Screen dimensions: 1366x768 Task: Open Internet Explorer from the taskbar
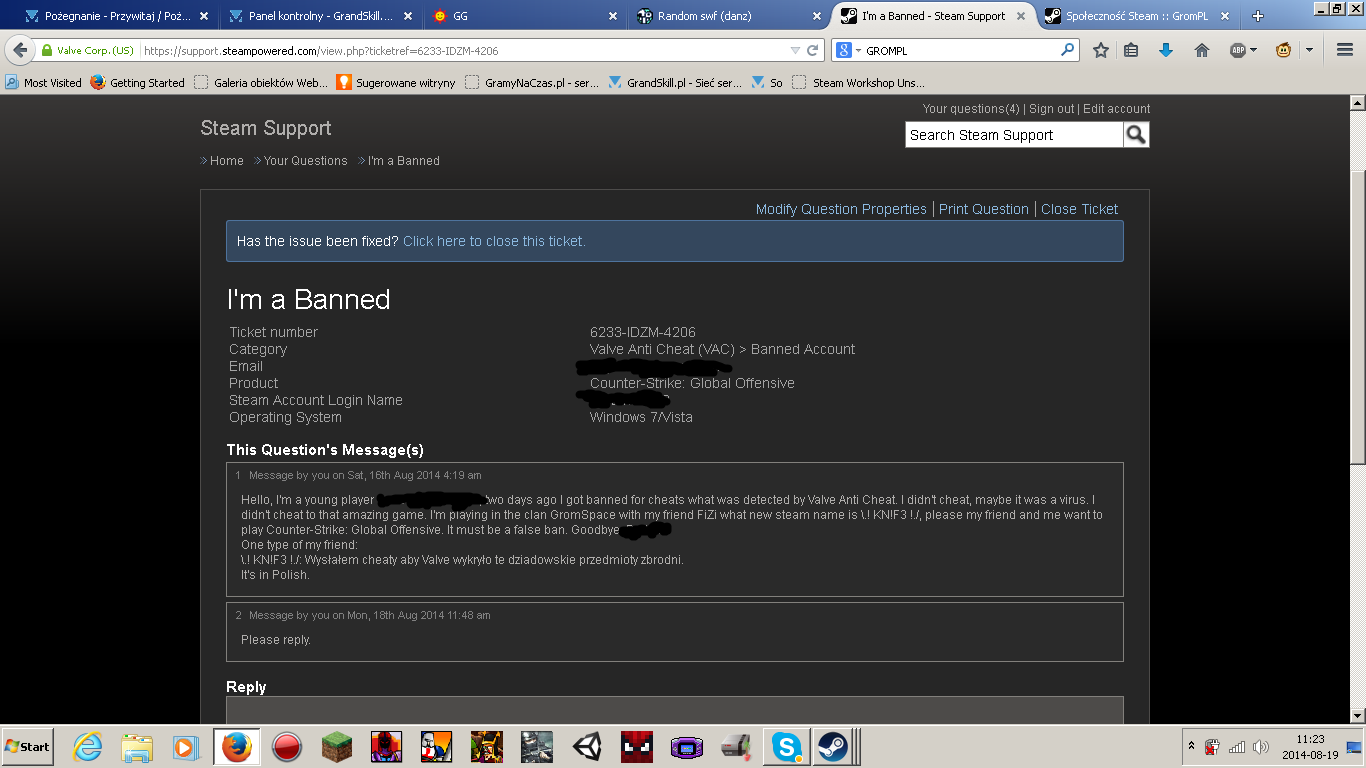pos(88,746)
